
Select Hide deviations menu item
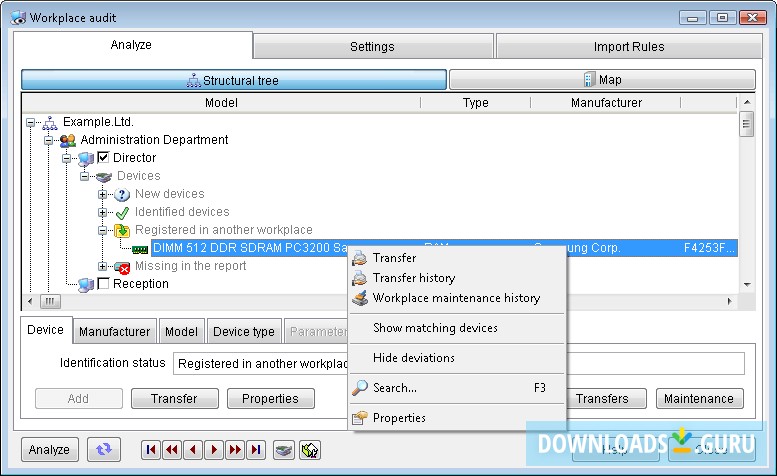[x=457, y=358]
